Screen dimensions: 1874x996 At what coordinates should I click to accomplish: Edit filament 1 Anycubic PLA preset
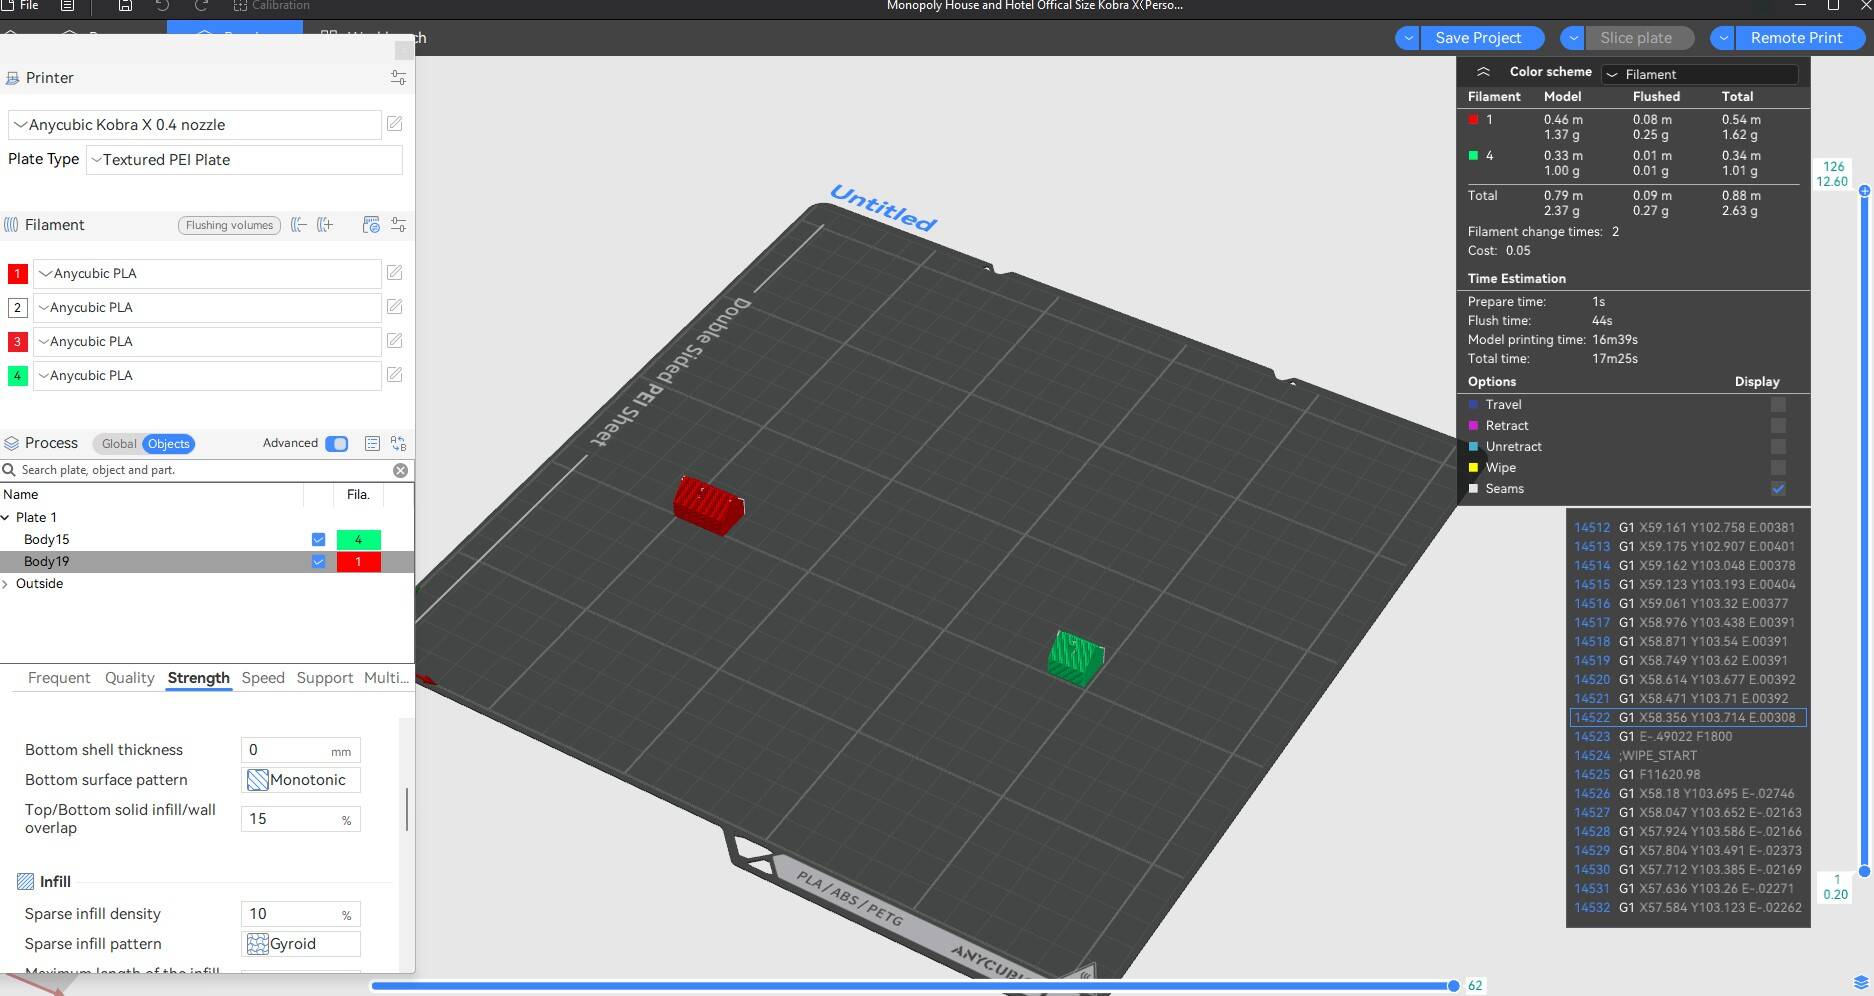pyautogui.click(x=395, y=273)
